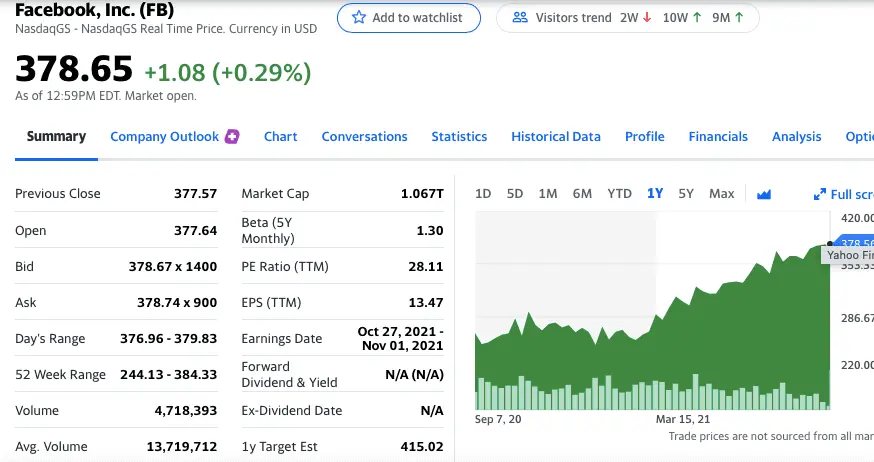The width and height of the screenshot is (874, 462).
Task: Select the 1D chart range
Action: point(483,193)
